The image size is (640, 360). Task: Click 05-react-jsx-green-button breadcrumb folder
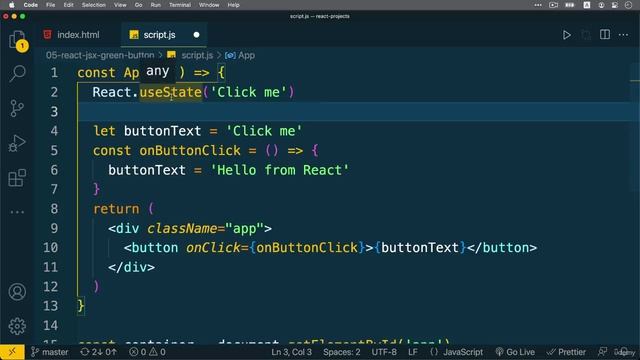100,55
